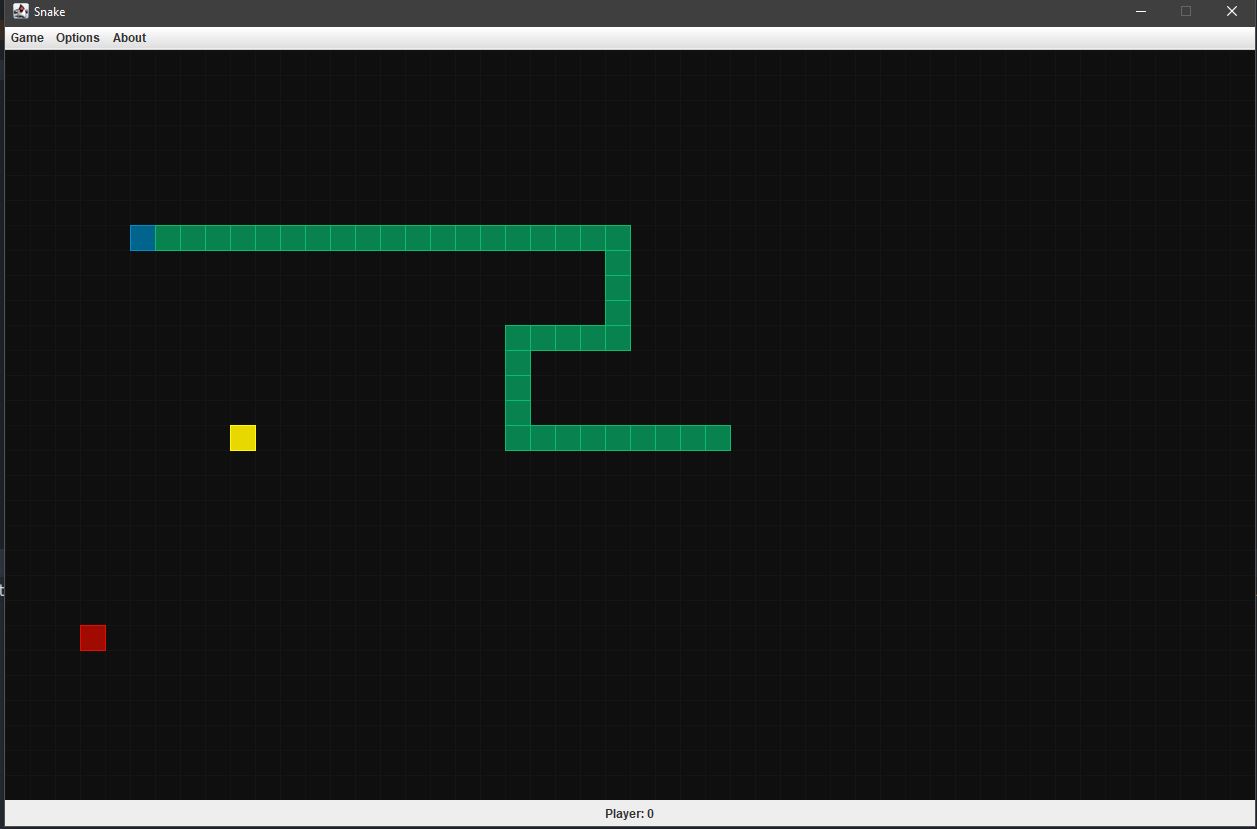
Task: Click the Snake application icon in the title bar
Action: click(x=21, y=11)
